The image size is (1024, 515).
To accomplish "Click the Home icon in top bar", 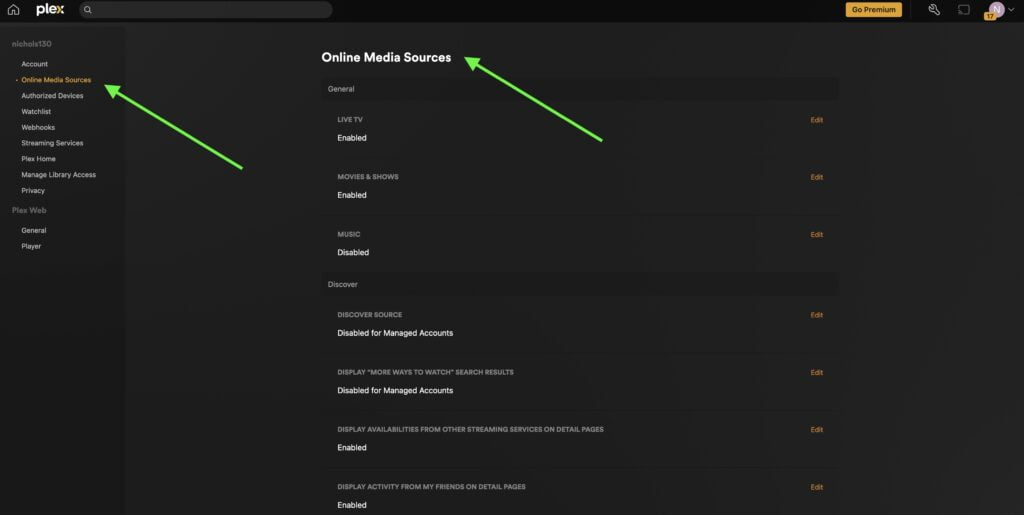I will (13, 10).
